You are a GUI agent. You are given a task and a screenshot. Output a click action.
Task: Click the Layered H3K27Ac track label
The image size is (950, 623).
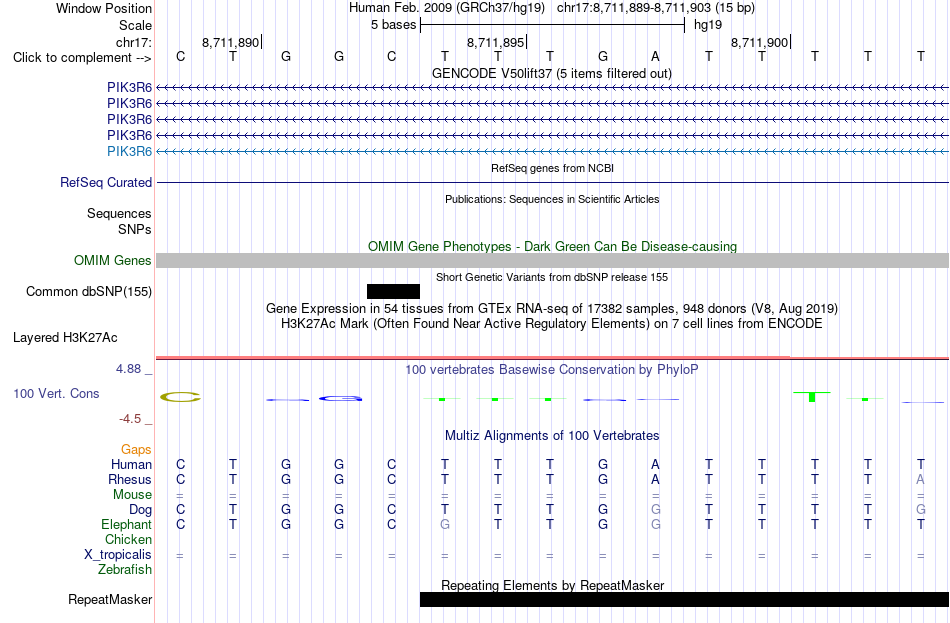[65, 338]
